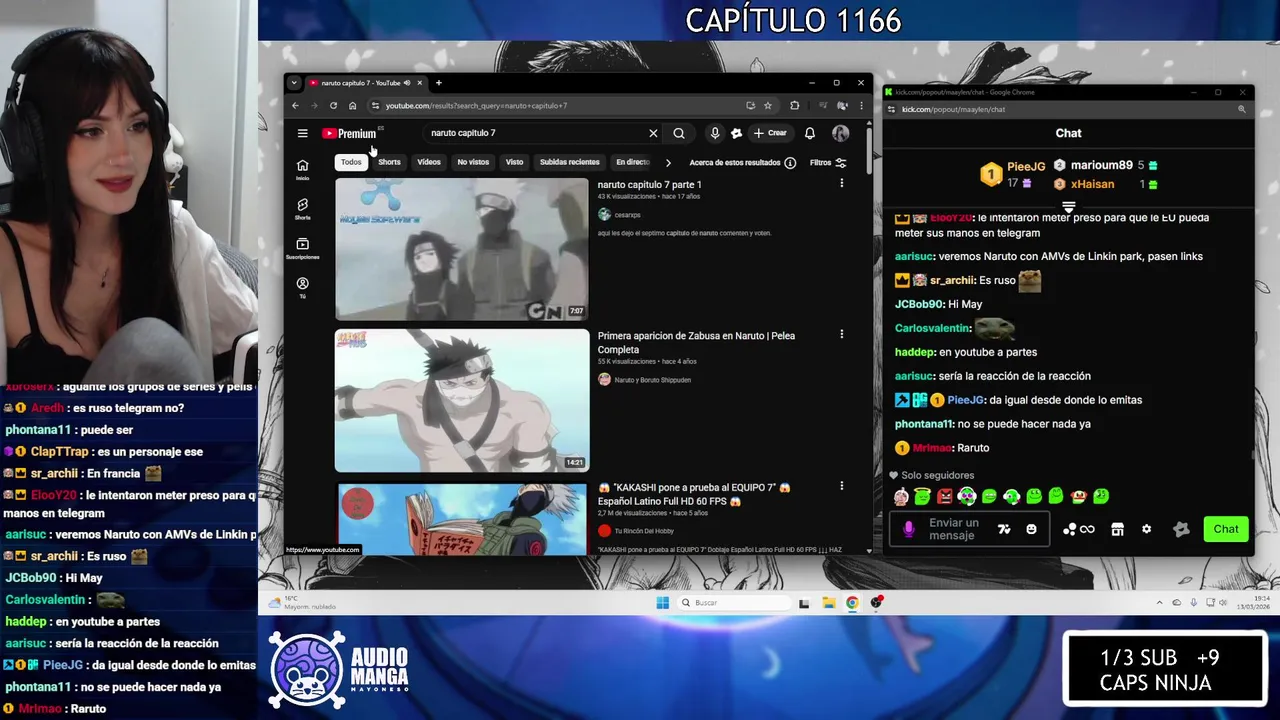
Task: Expand the Kick leaderboard handle
Action: 1068,207
